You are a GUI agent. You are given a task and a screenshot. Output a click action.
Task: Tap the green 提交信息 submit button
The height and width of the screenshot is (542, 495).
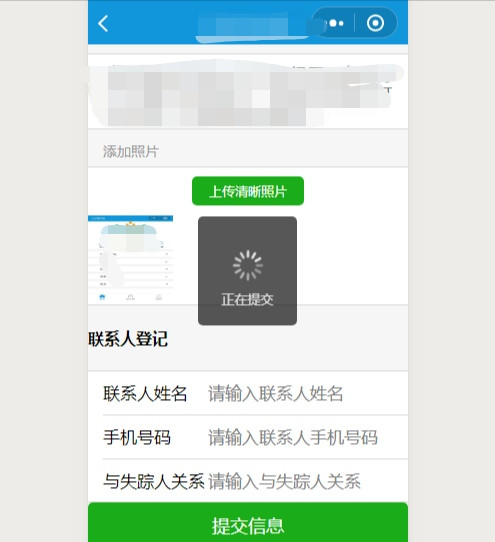coord(248,523)
